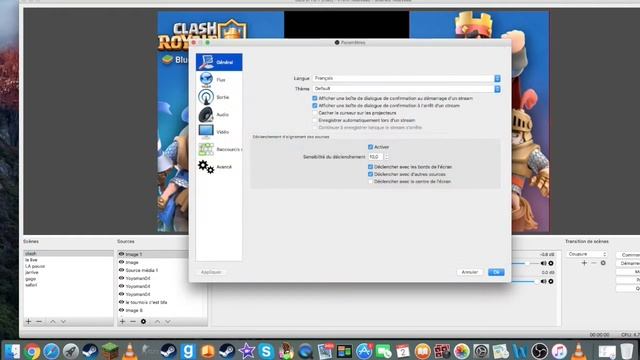Screen dimensions: 640x360
Task: Click the Sensibilité du déclenchement value field
Action: click(376, 157)
